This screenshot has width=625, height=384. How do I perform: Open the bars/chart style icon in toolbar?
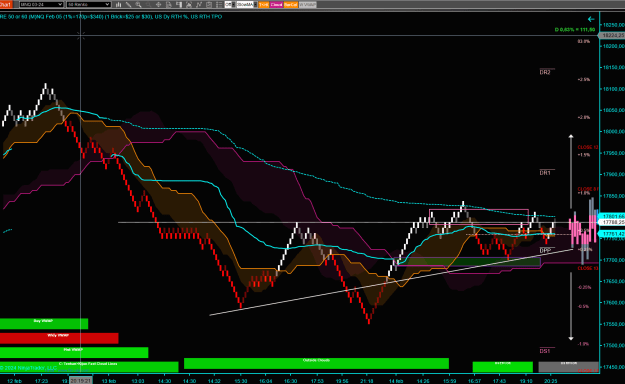[x=118, y=4]
